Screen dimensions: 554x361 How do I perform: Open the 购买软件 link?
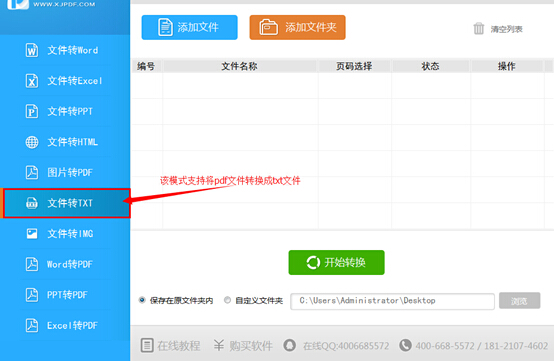pos(251,345)
